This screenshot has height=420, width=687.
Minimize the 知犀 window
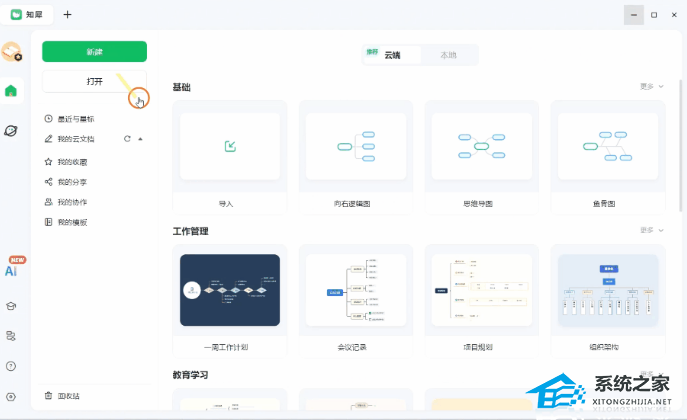click(634, 15)
